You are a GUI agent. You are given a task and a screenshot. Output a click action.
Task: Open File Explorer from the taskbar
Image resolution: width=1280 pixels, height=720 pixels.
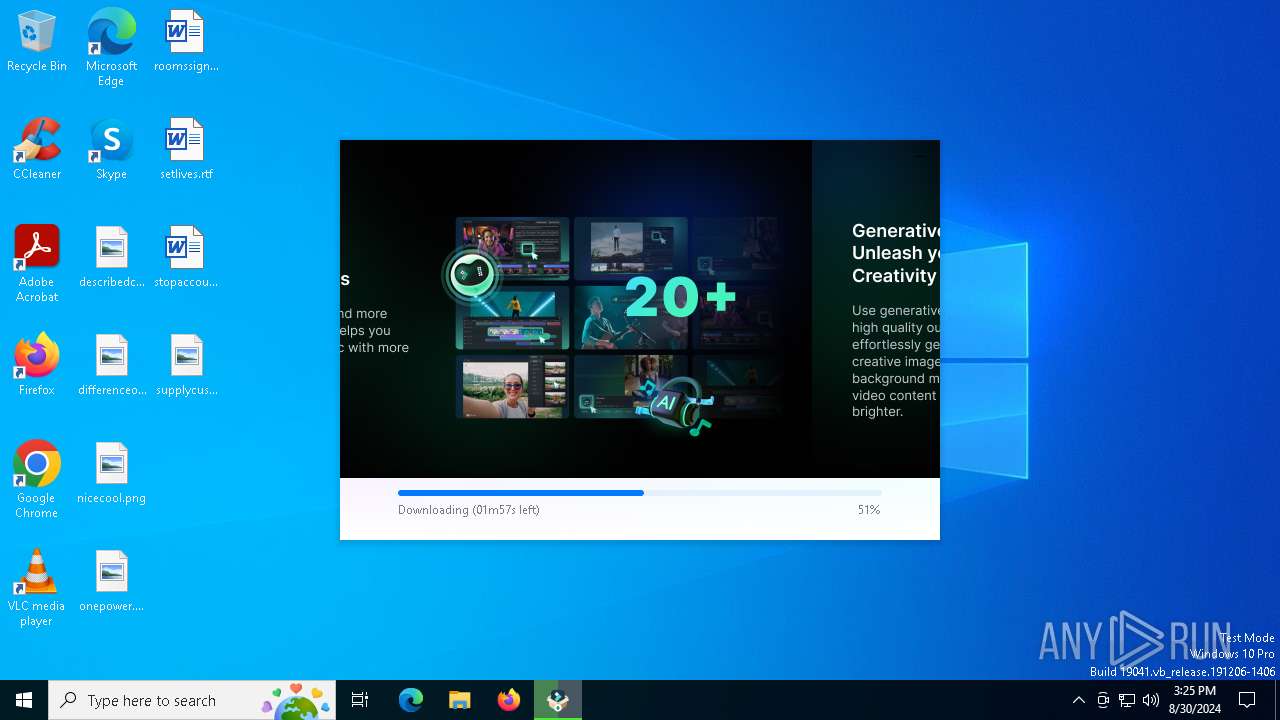pos(460,700)
